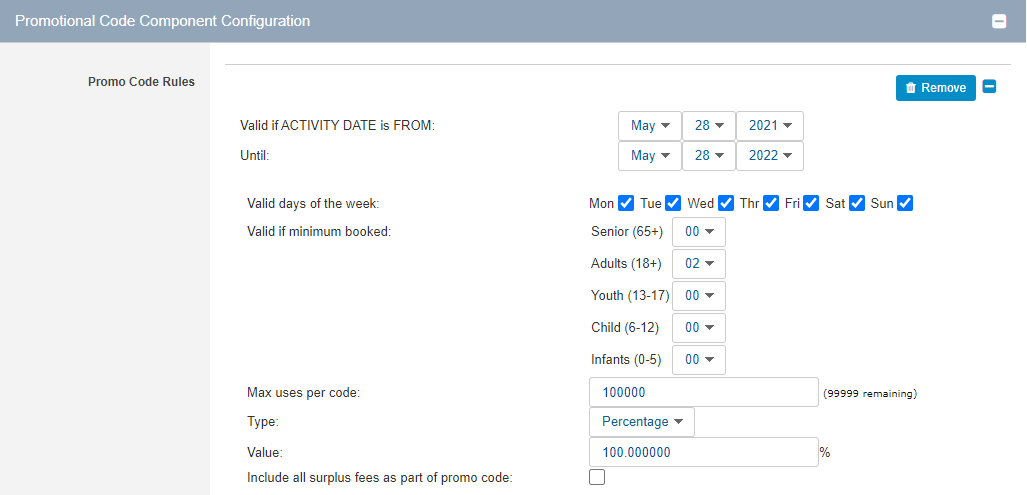
Task: Click the 'Valid if ACTIVITY DATE is FROM:' label
Action: click(338, 126)
